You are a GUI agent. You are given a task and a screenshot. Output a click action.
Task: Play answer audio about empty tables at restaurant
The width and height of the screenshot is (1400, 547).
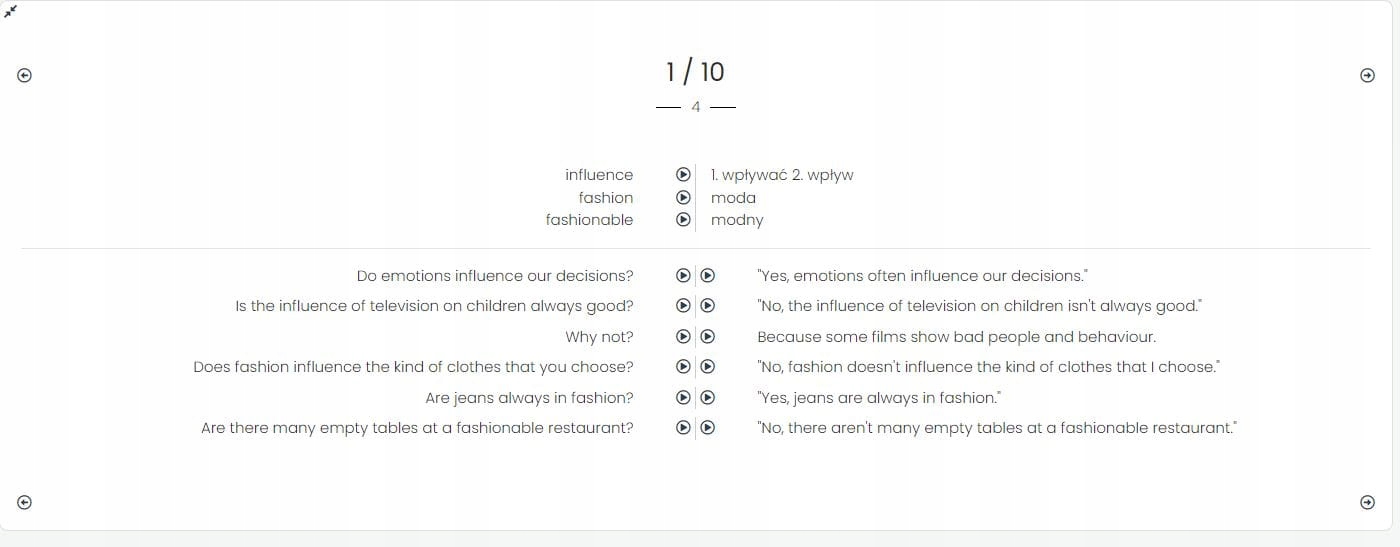pos(707,428)
